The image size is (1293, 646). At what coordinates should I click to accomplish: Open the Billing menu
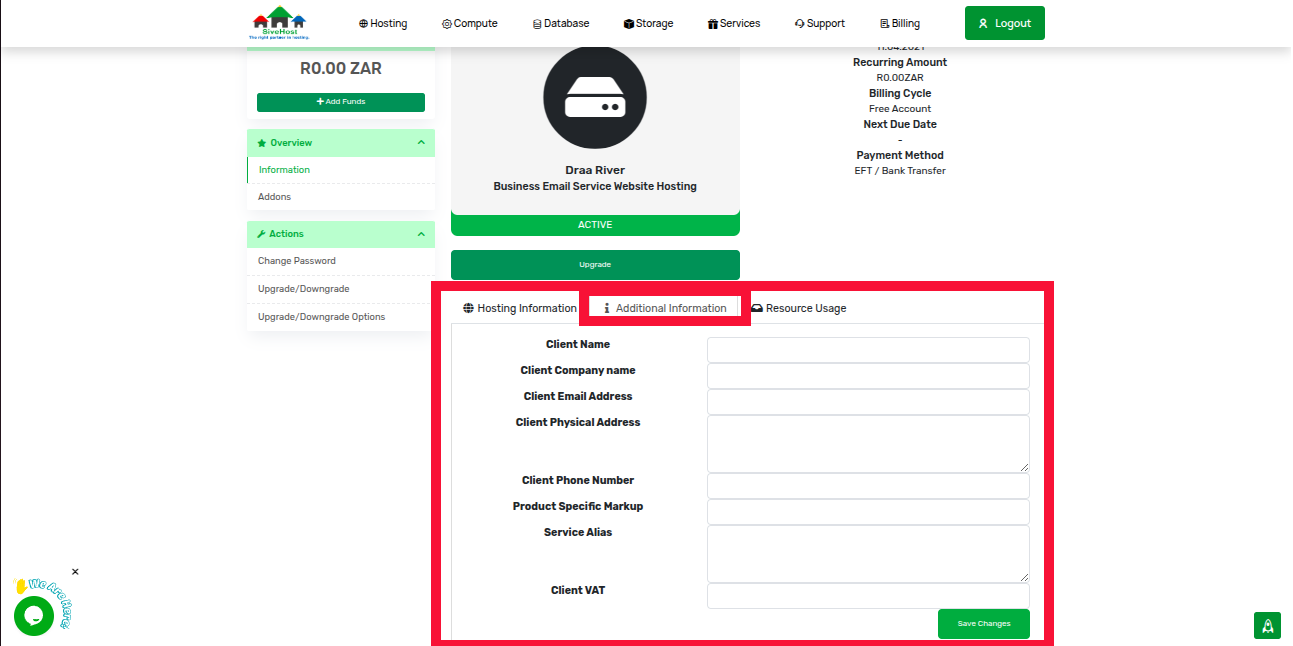900,23
